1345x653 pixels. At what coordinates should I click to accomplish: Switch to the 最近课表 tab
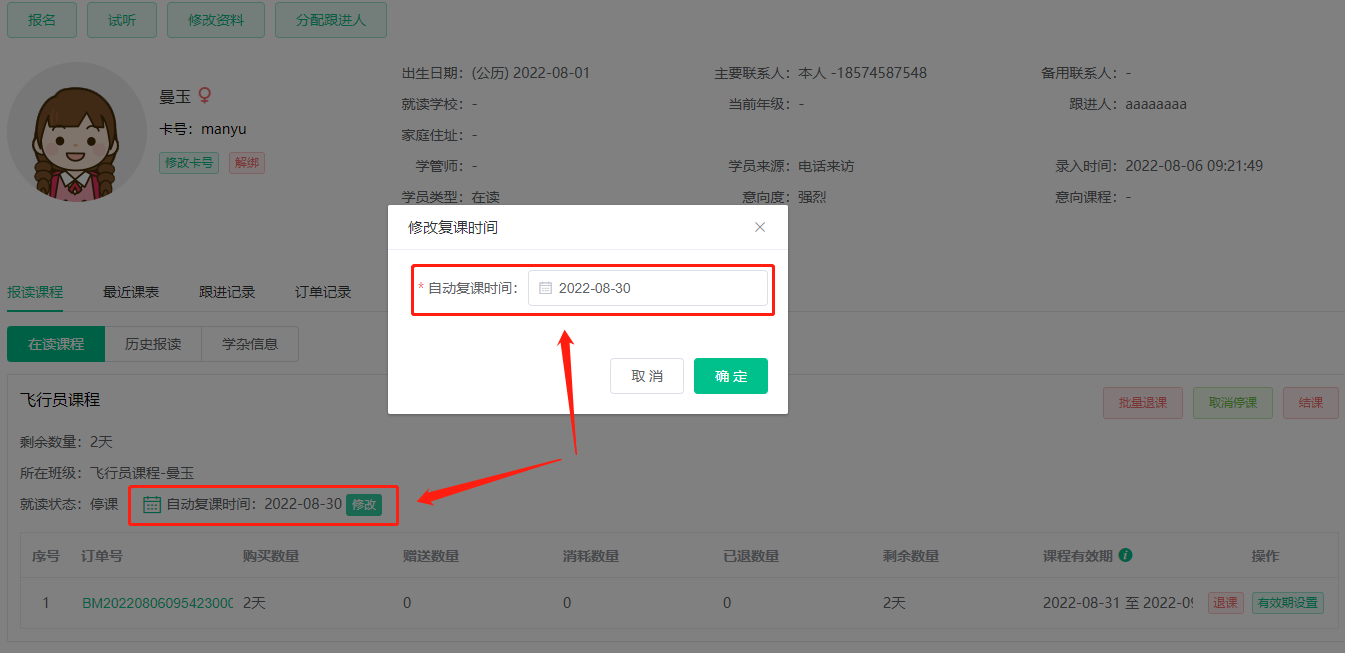click(x=131, y=292)
